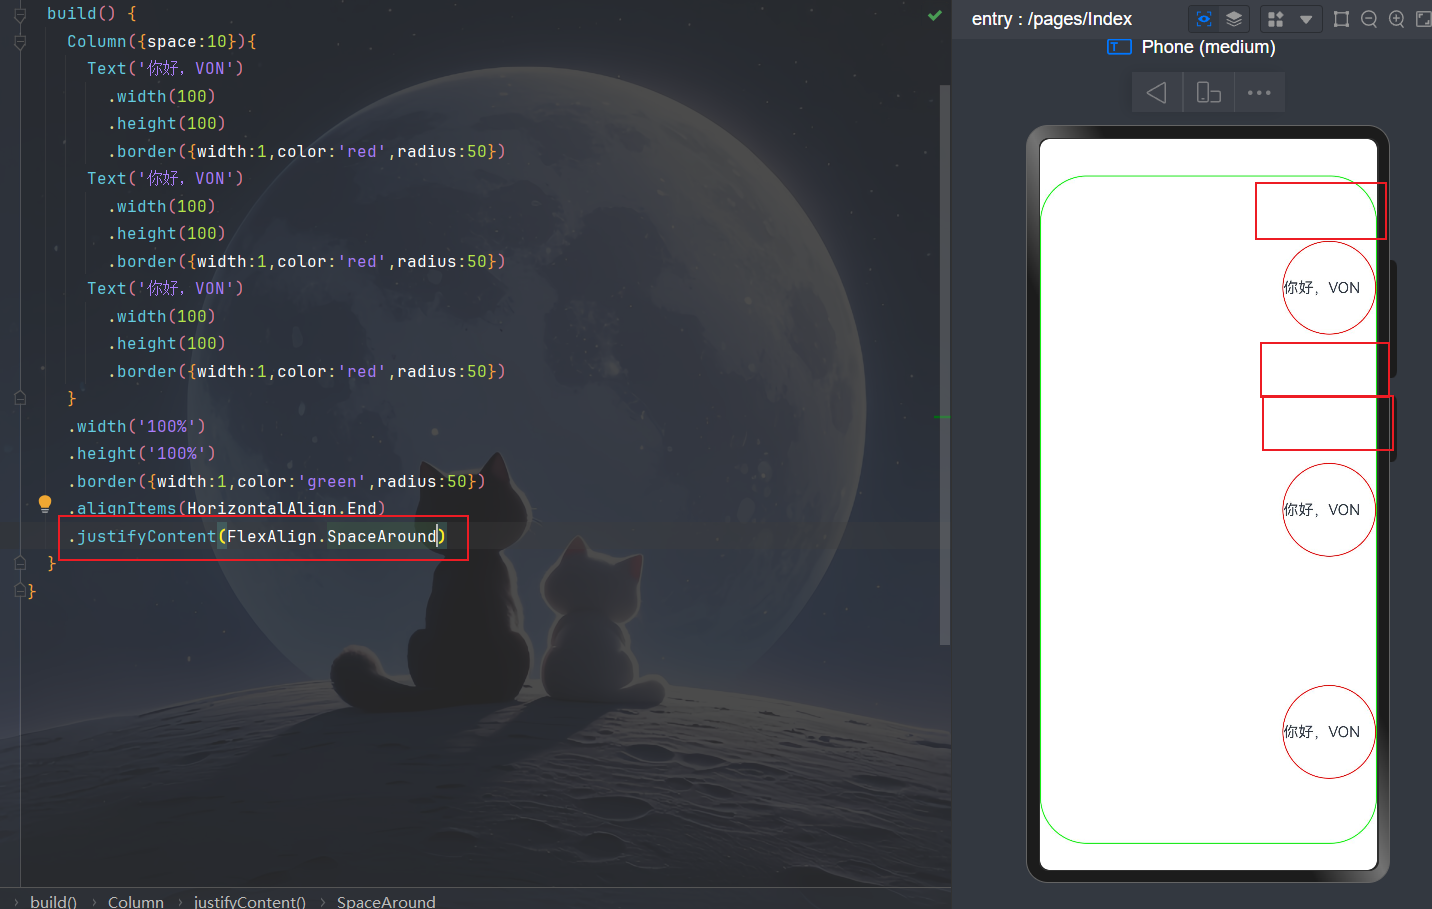Click first '你好, VON' circle in preview
Viewport: 1432px width, 909px height.
pos(1329,288)
